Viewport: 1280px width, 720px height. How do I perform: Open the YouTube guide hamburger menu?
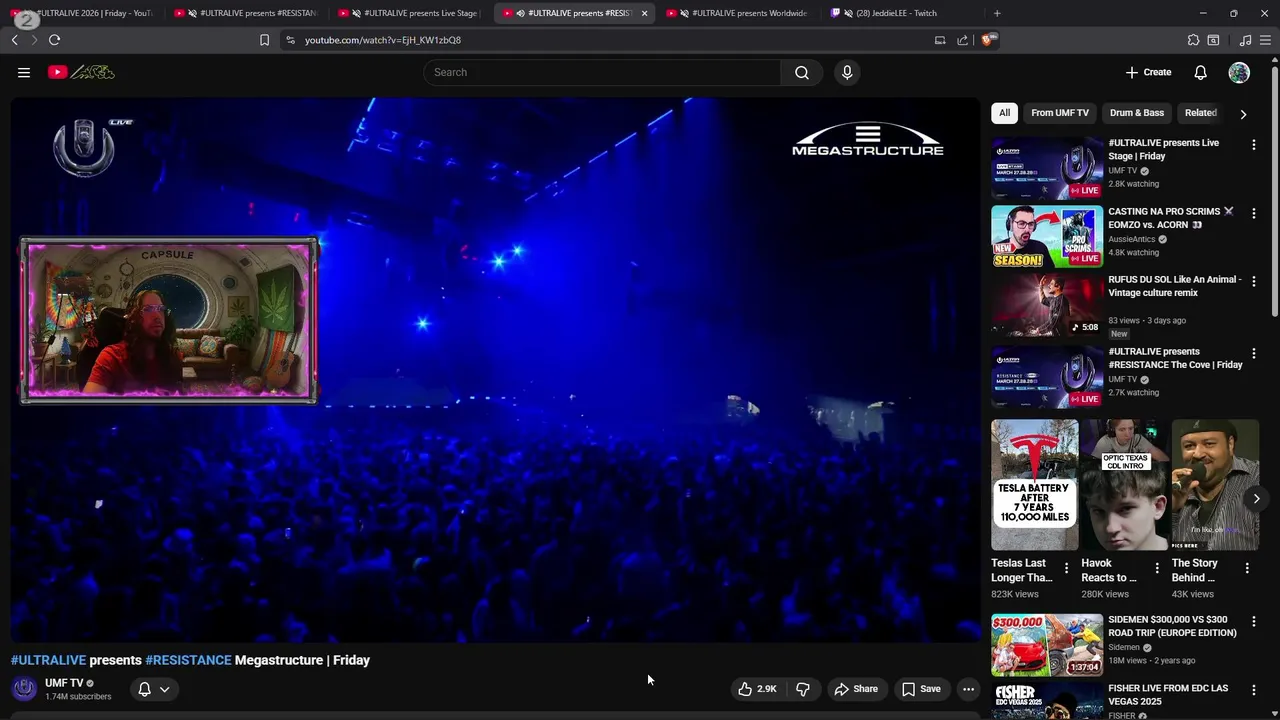tap(24, 72)
